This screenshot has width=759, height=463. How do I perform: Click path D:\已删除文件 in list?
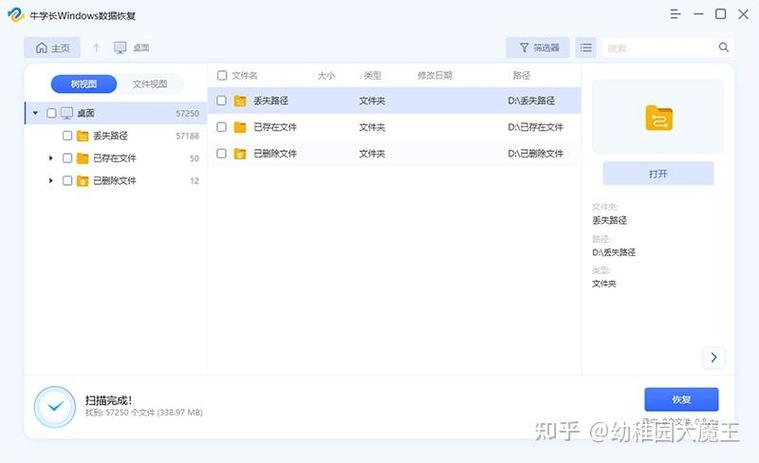[535, 154]
